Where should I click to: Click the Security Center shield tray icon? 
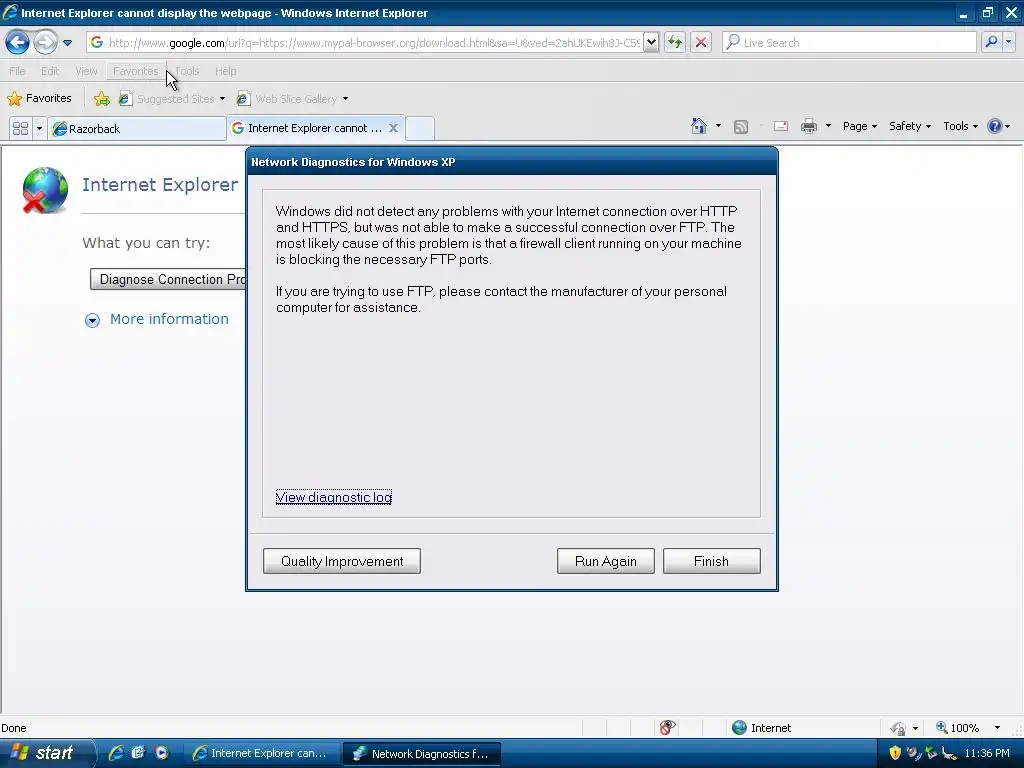[x=895, y=753]
